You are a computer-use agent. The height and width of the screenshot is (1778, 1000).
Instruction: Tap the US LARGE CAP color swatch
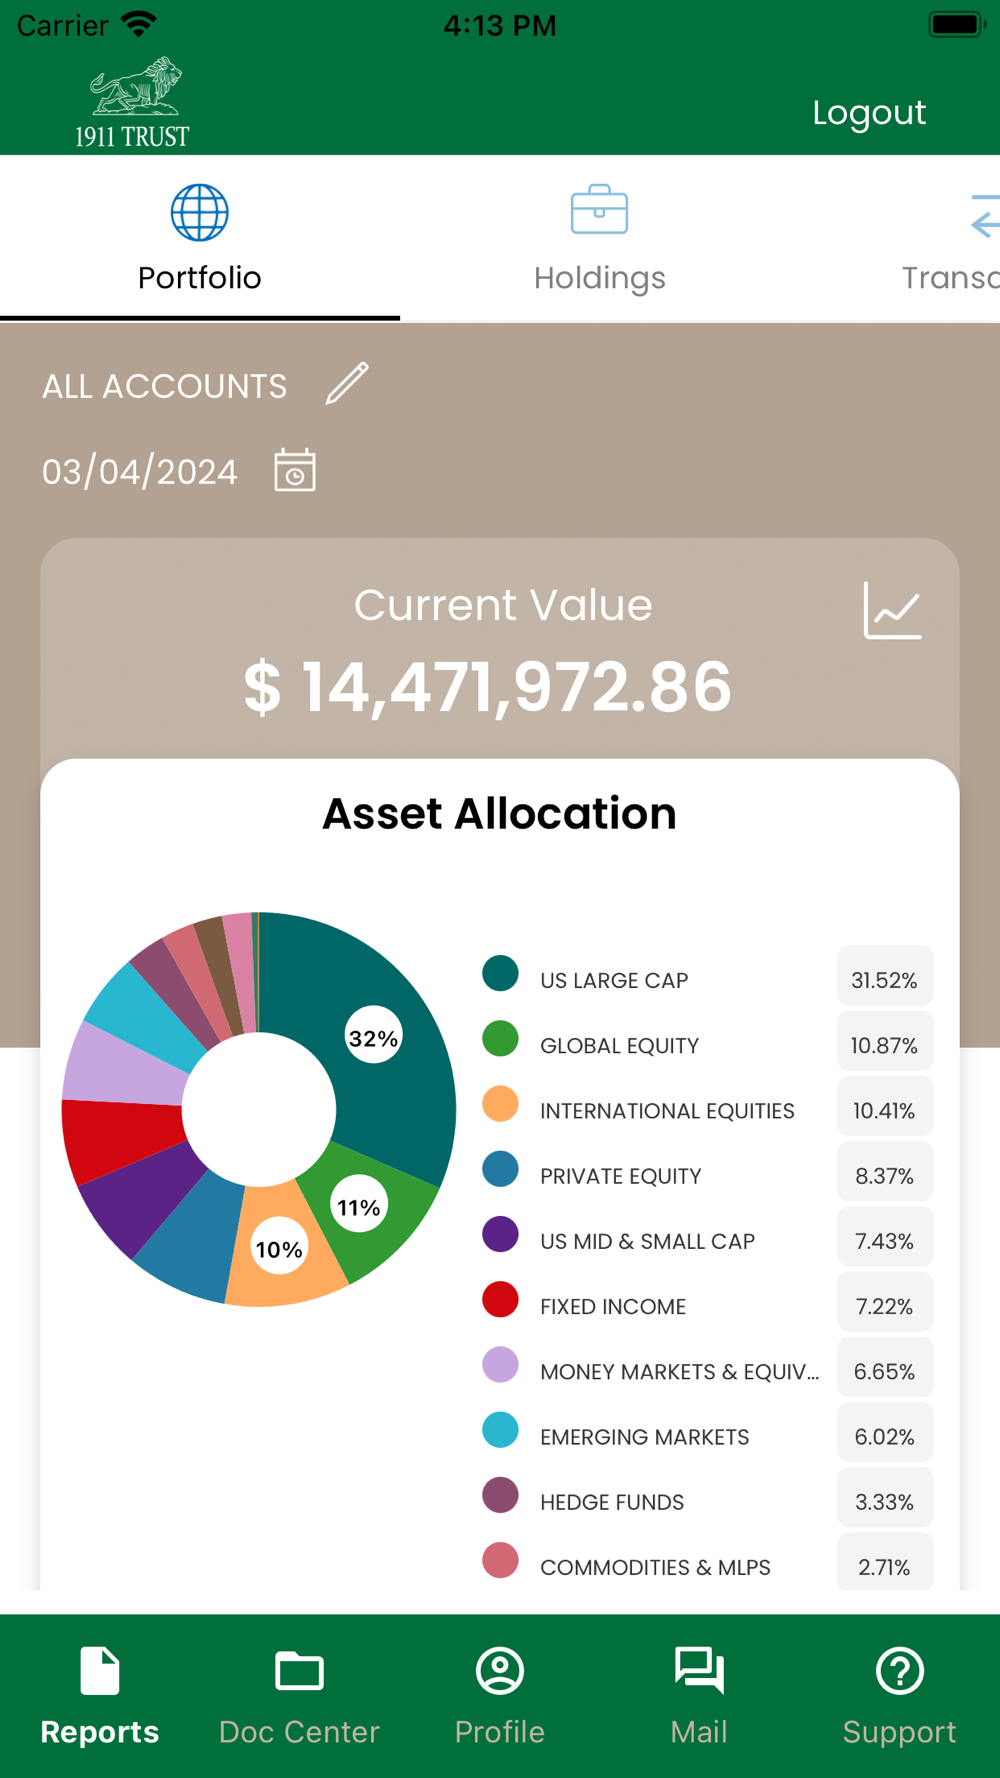coord(500,973)
